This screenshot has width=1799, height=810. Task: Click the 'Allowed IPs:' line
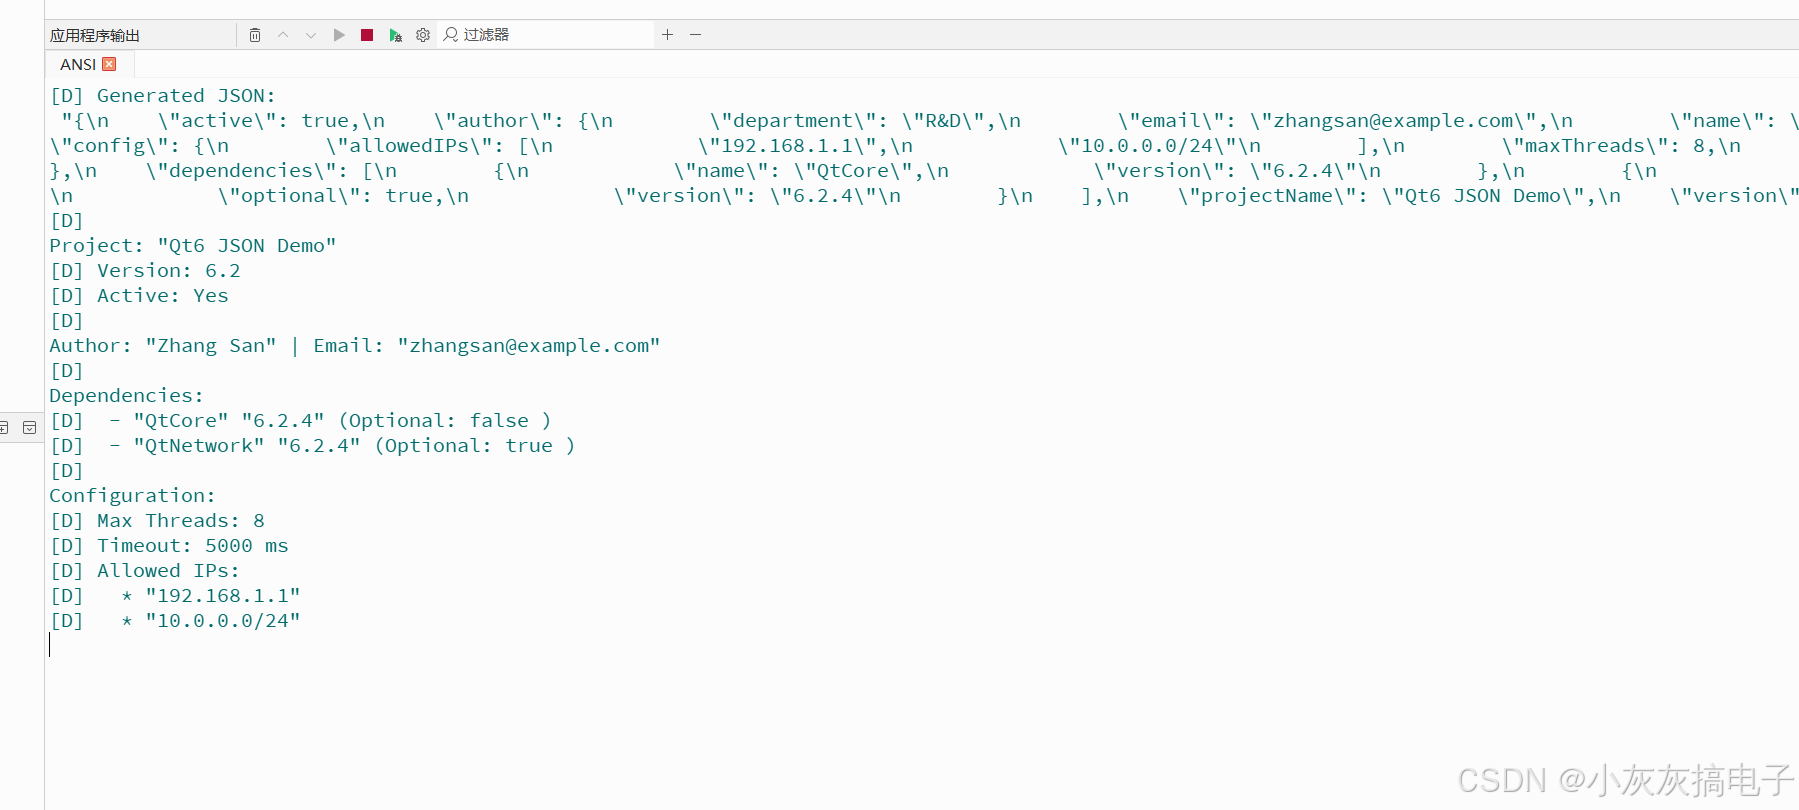pyautogui.click(x=145, y=571)
